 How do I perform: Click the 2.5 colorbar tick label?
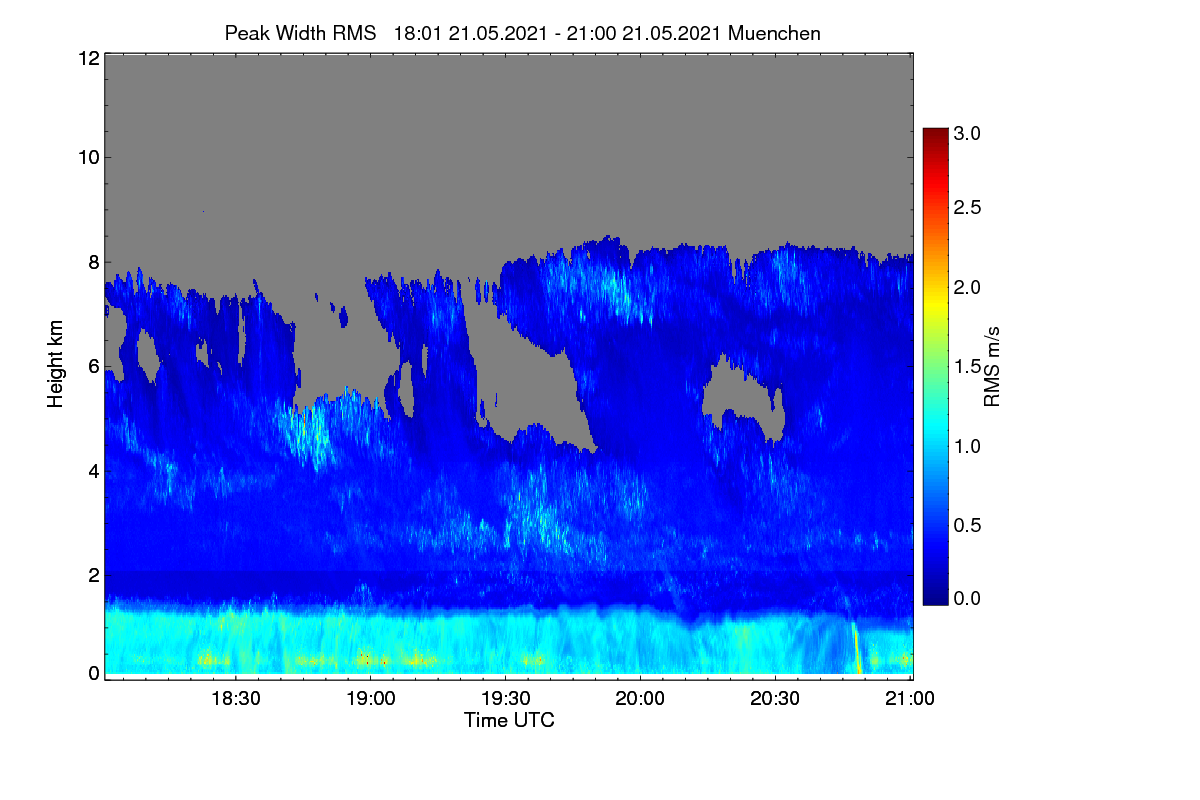tap(967, 207)
